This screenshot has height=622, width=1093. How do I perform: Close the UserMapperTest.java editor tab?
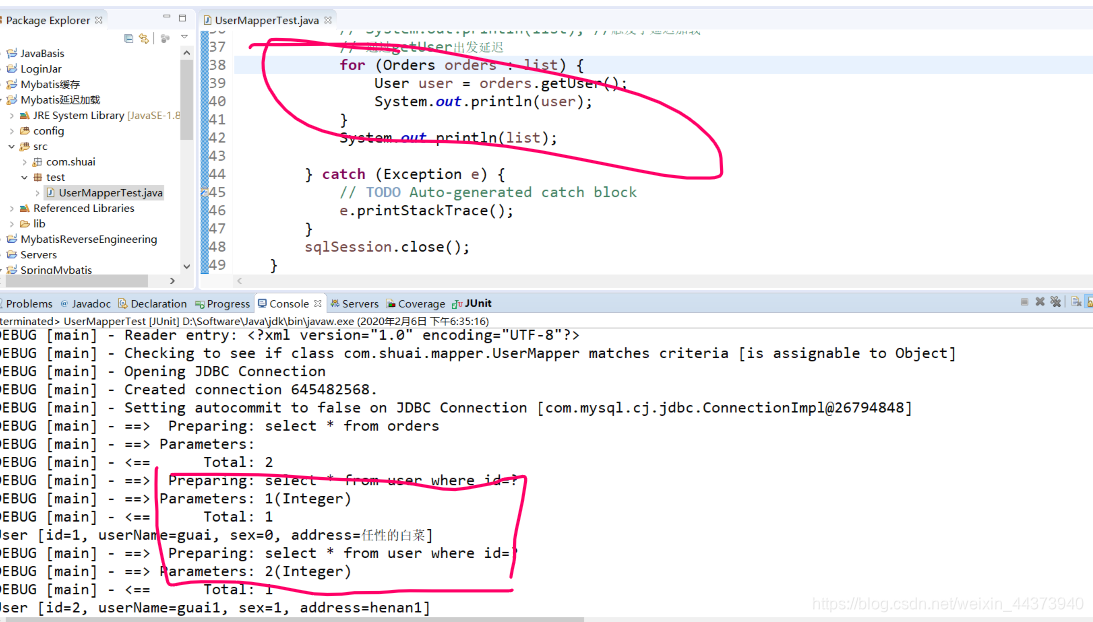(328, 20)
